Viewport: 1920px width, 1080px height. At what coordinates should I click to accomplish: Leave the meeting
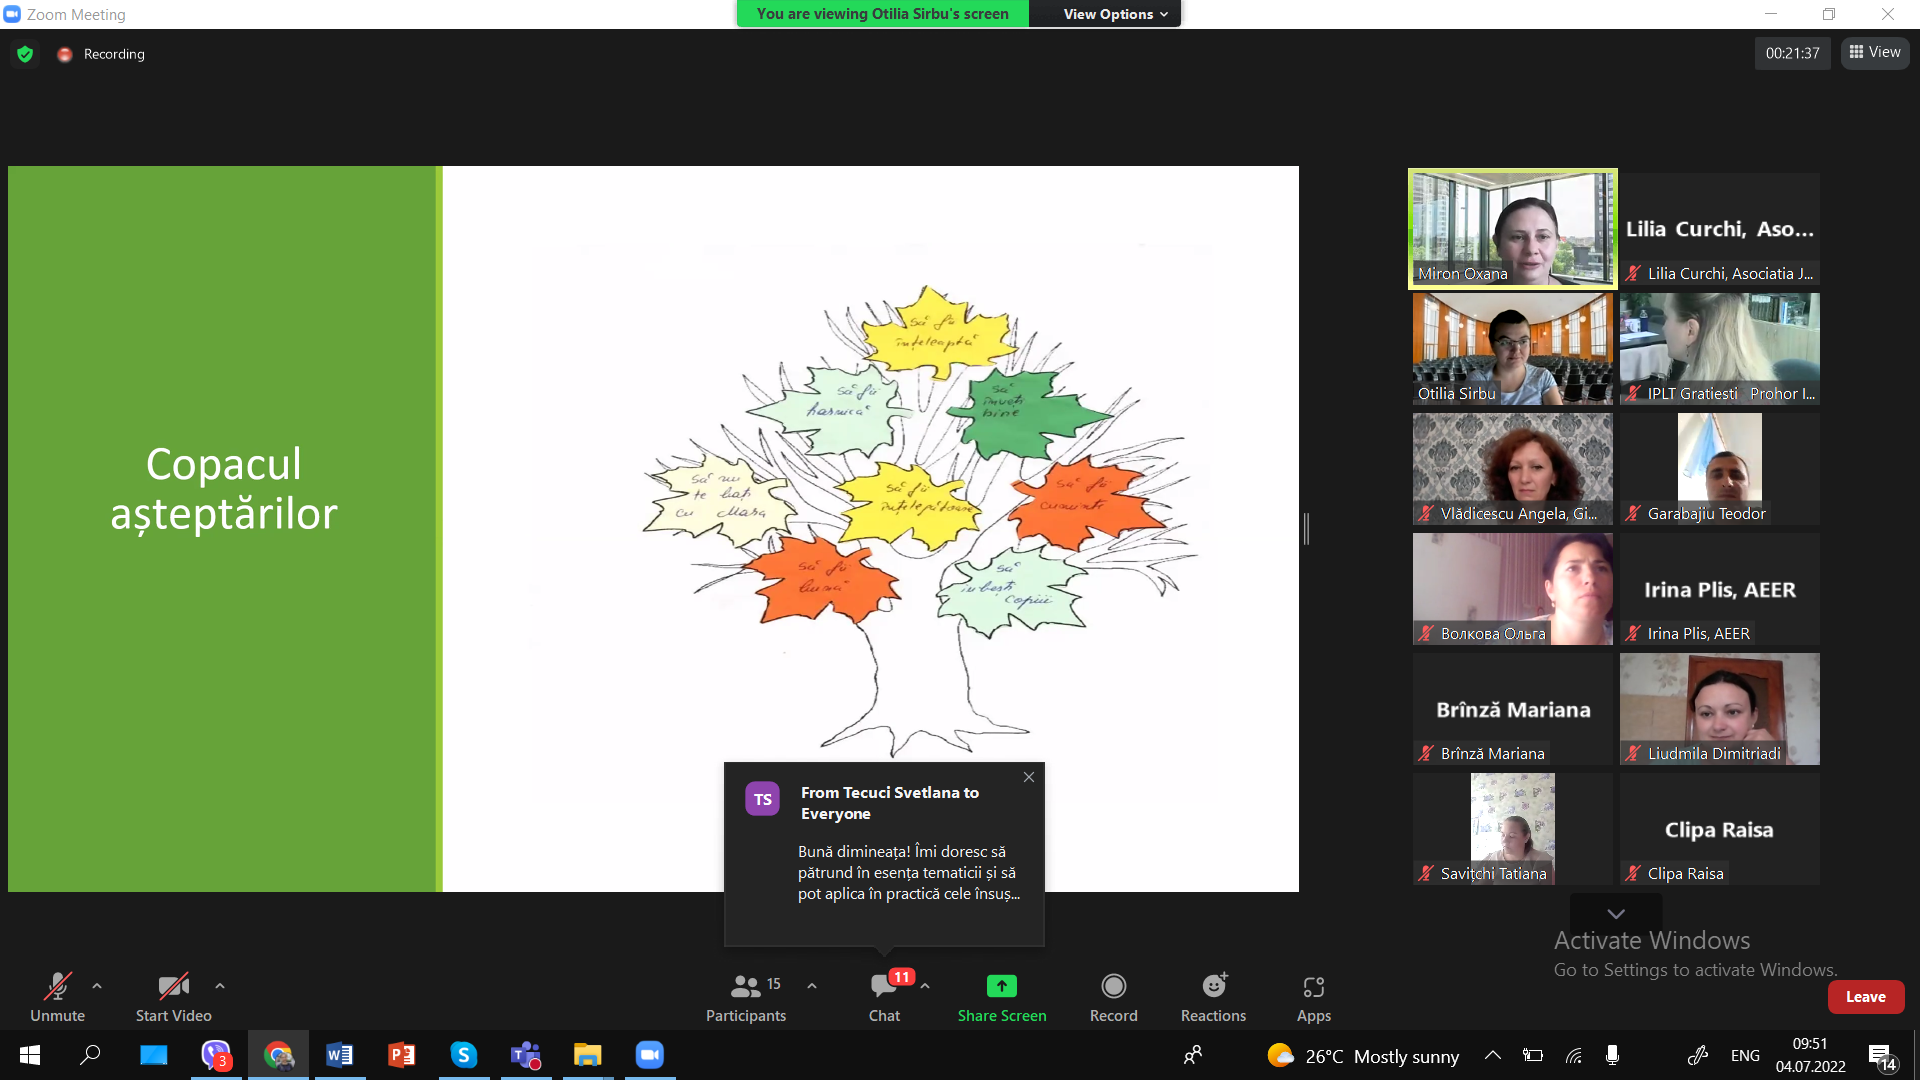coord(1865,997)
